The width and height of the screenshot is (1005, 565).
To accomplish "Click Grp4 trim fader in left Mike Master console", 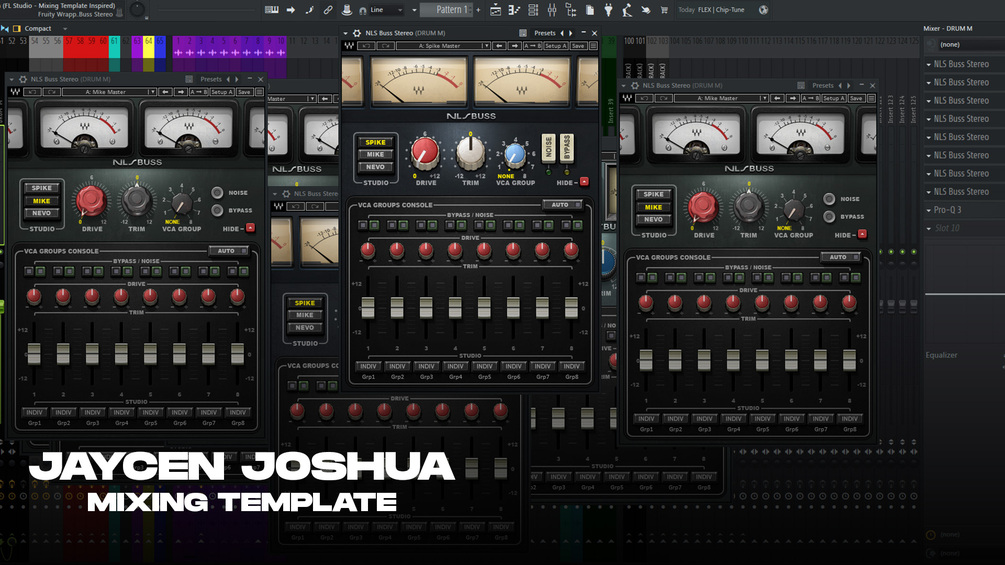I will pyautogui.click(x=121, y=354).
